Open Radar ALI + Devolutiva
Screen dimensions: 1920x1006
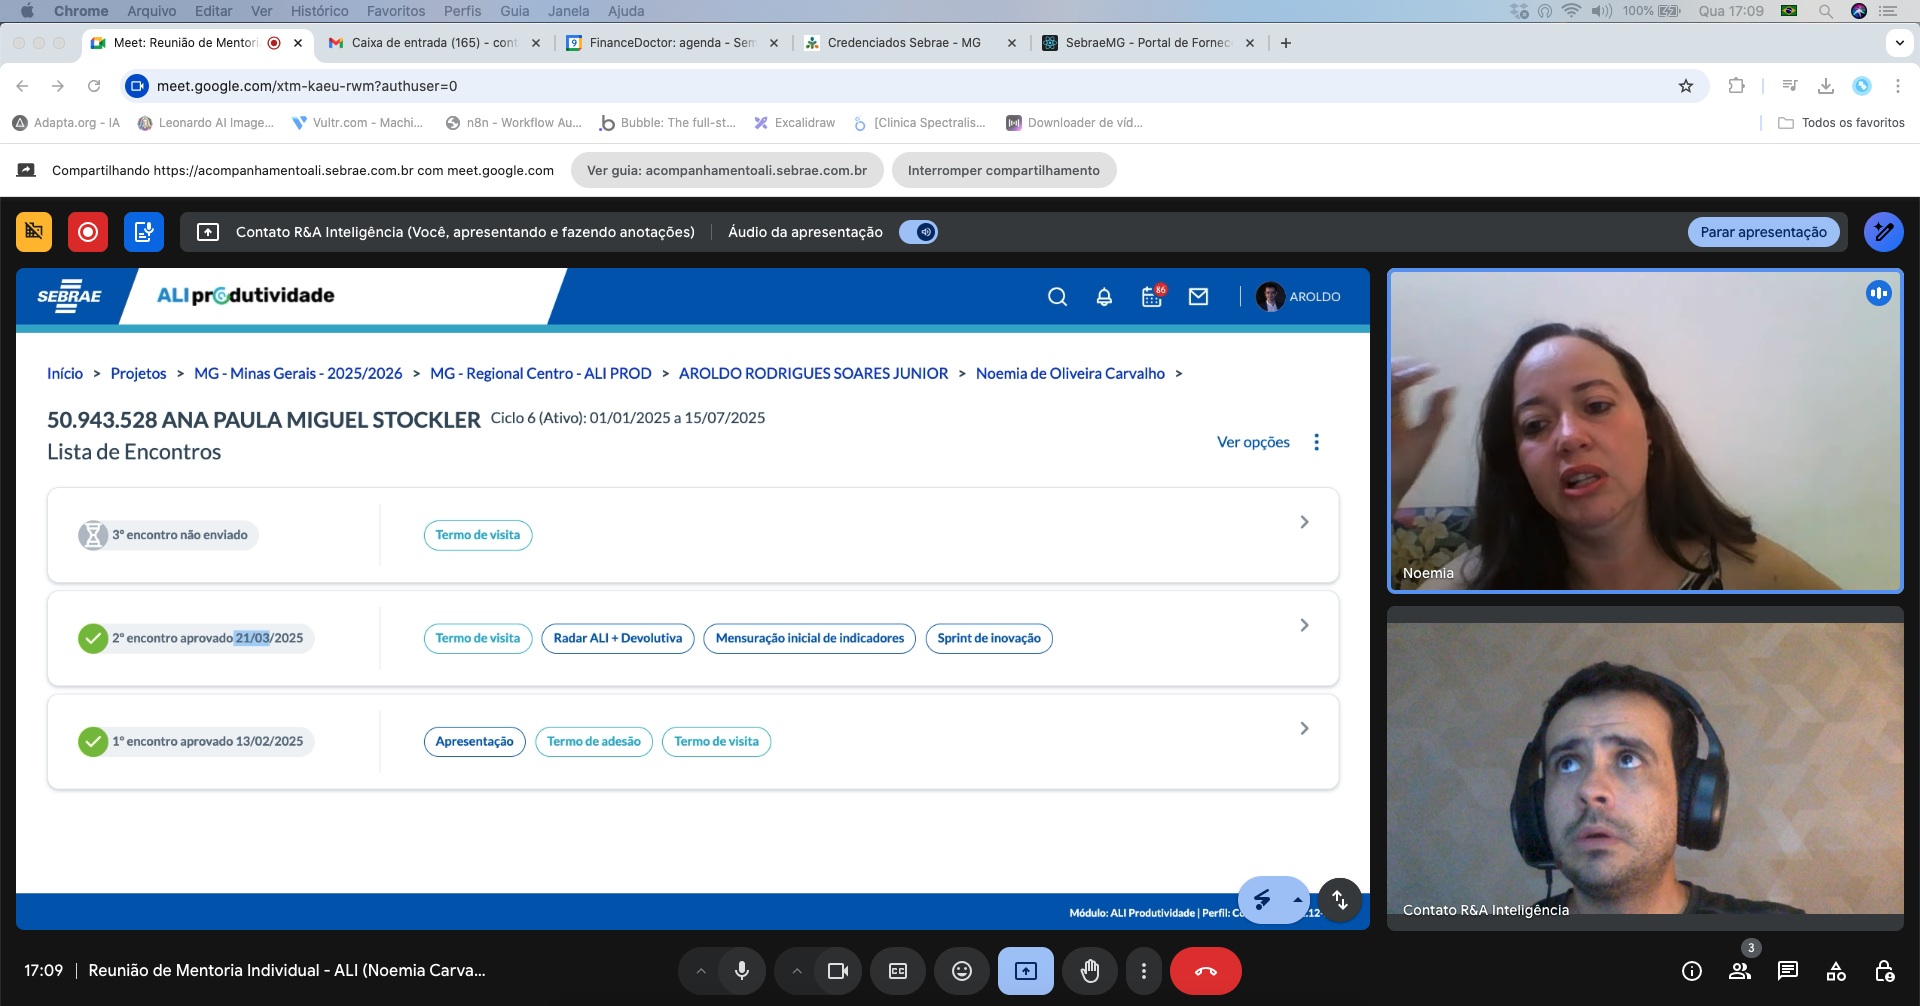[618, 638]
